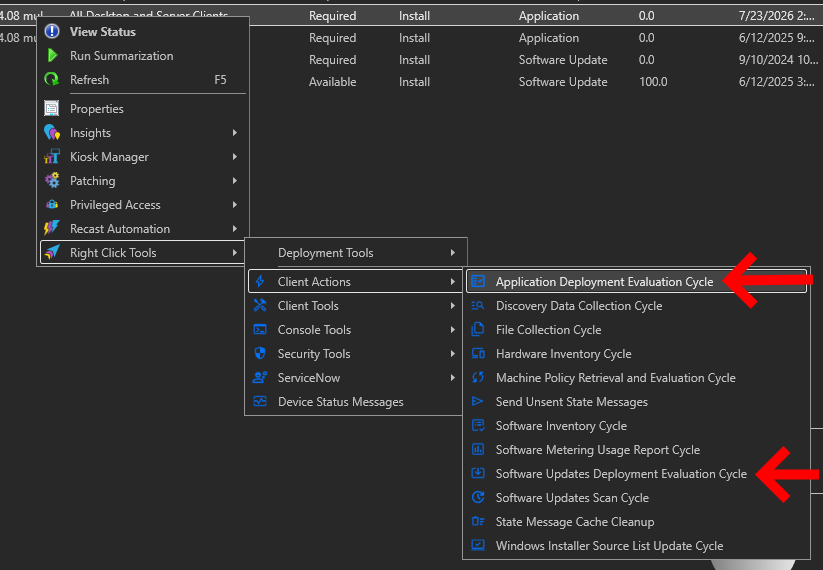The image size is (823, 570).
Task: Click the Security Tools shield icon
Action: point(260,353)
